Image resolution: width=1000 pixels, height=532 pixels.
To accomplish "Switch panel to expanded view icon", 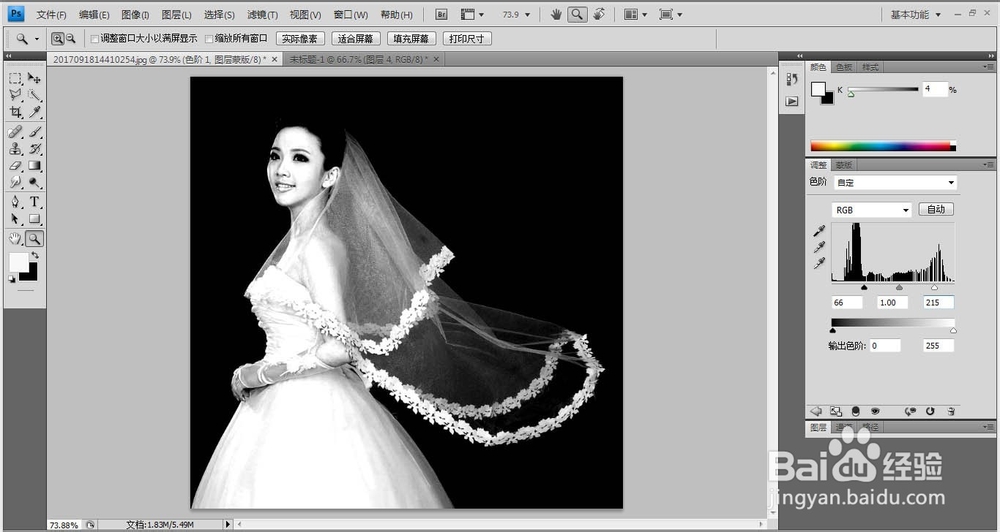I will point(835,411).
